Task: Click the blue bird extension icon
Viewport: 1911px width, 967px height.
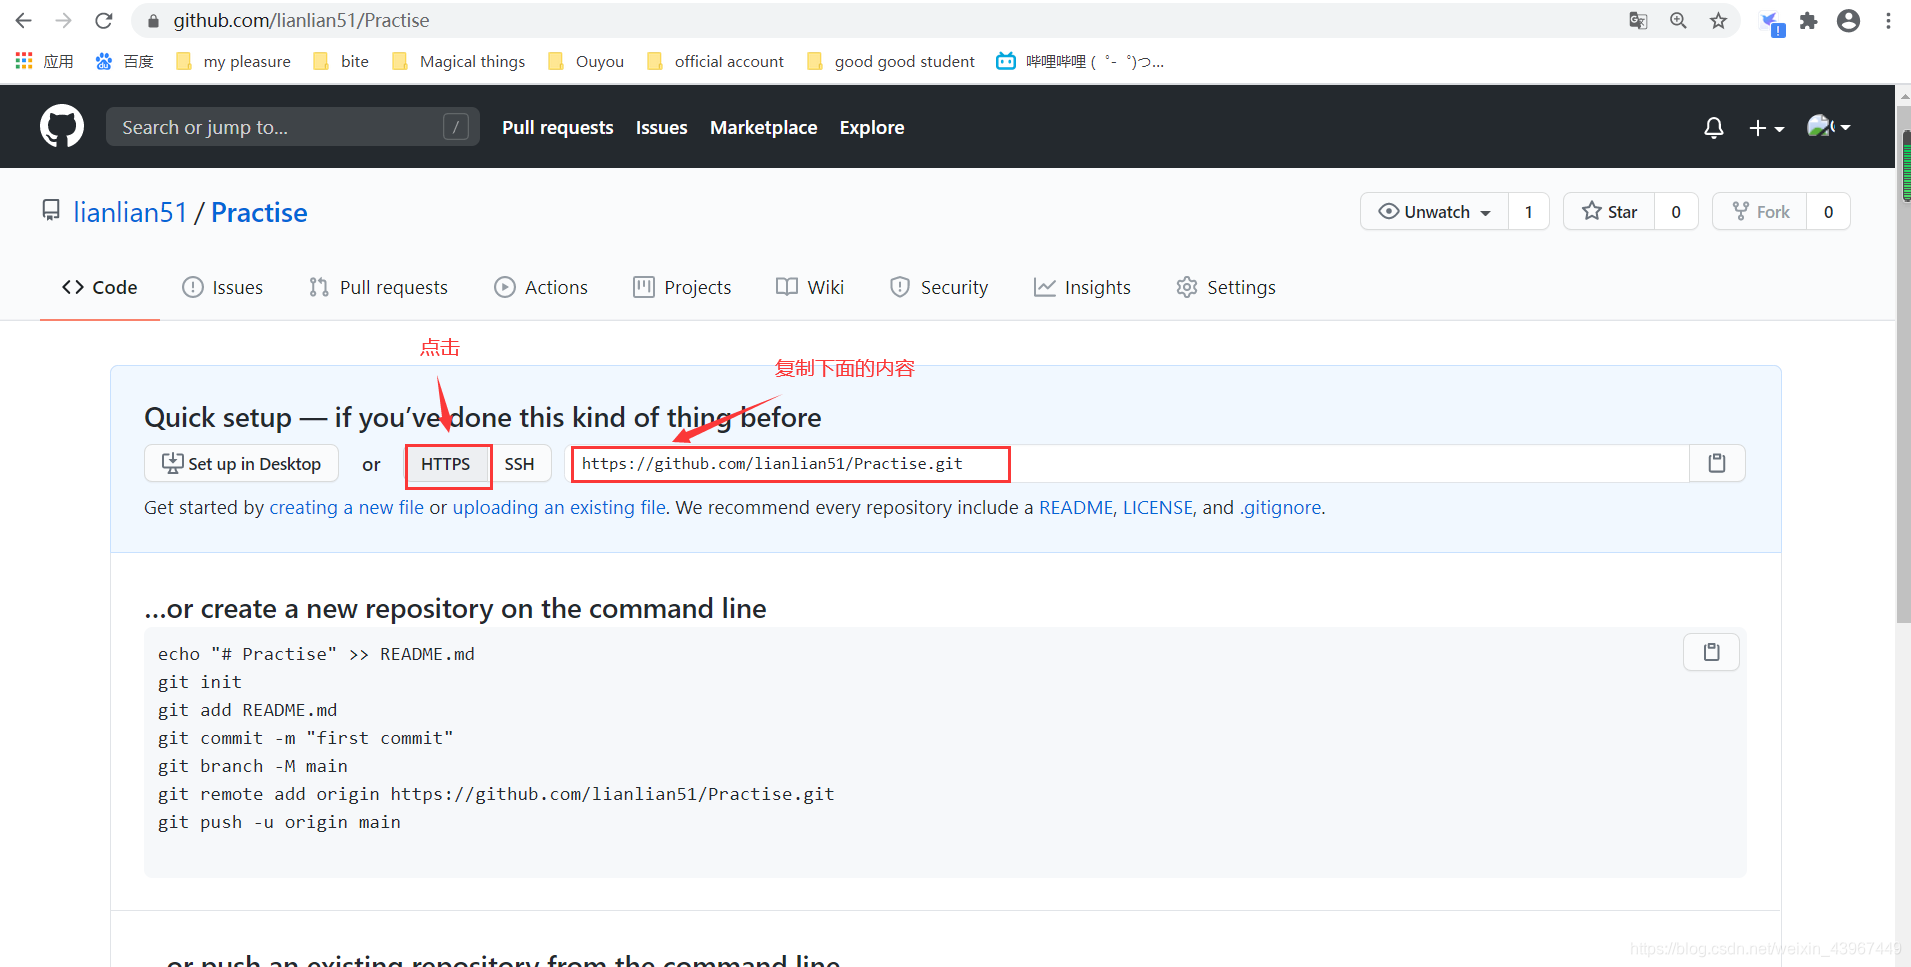Action: tap(1771, 22)
